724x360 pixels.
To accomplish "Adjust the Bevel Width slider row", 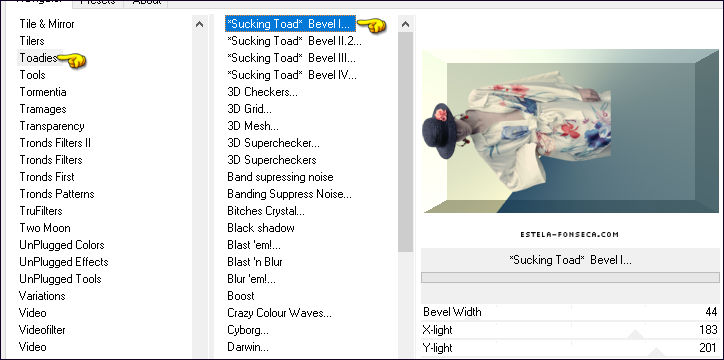I will [570, 312].
